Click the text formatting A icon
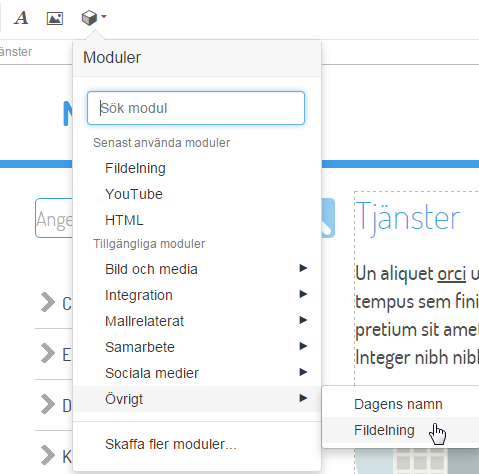The width and height of the screenshot is (479, 474). pos(21,18)
